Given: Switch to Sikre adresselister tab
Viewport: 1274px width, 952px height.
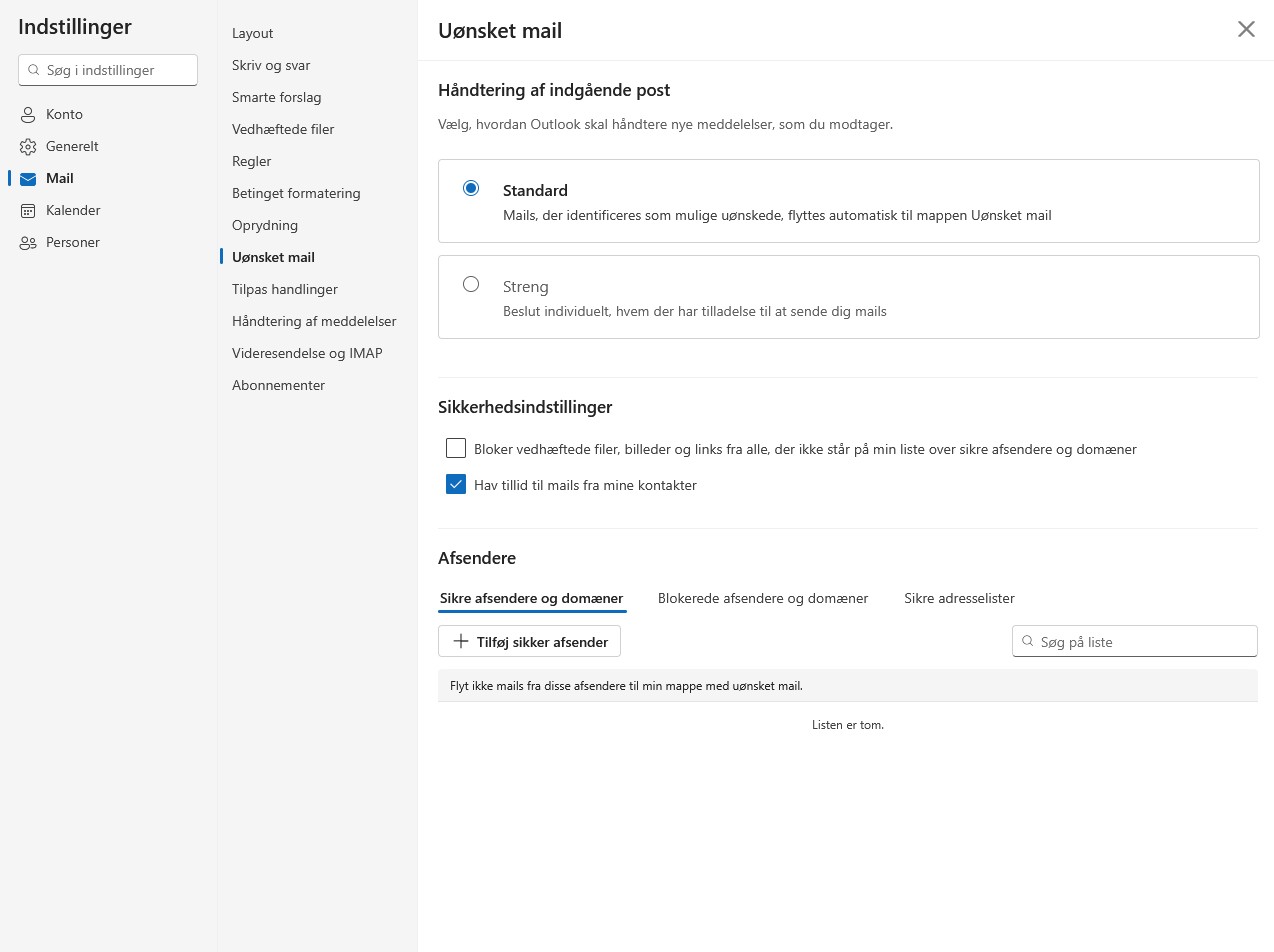Looking at the screenshot, I should (959, 598).
